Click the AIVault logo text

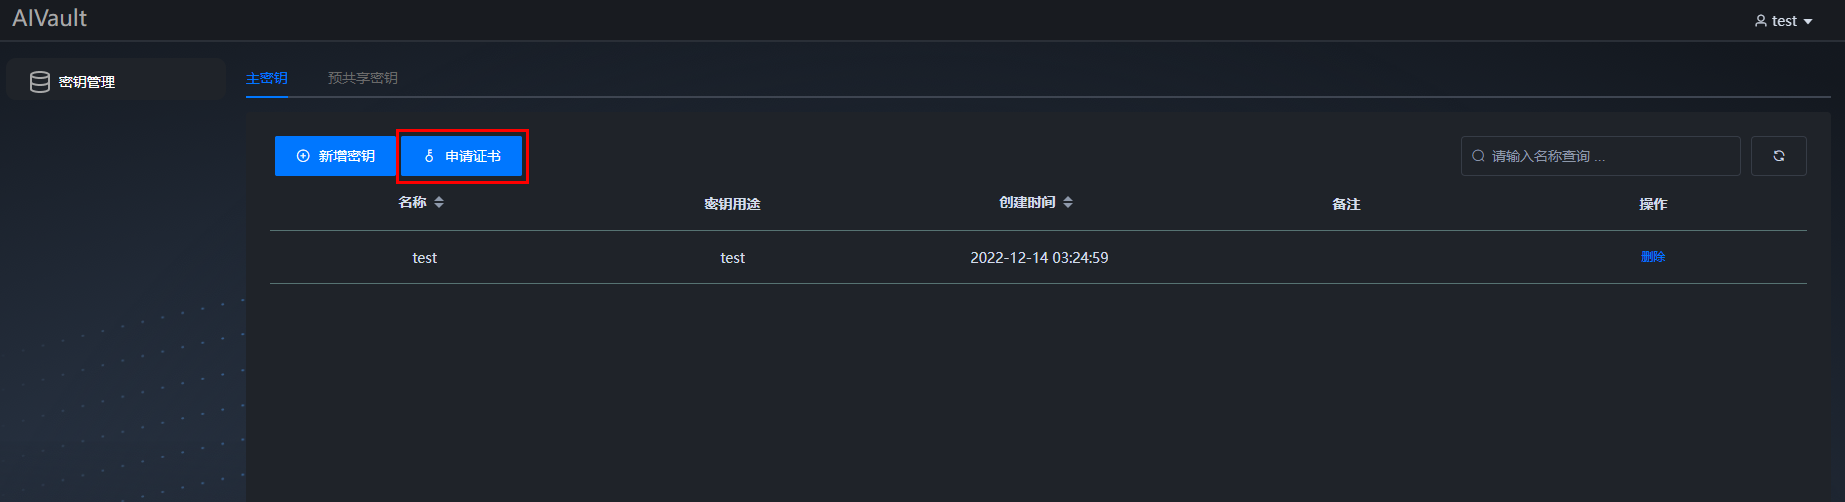(50, 18)
